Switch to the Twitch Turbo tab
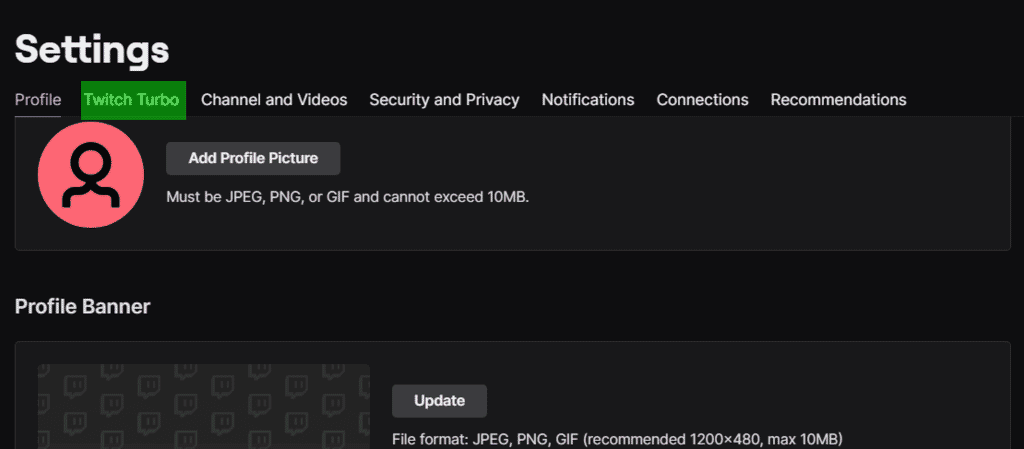 pos(133,100)
